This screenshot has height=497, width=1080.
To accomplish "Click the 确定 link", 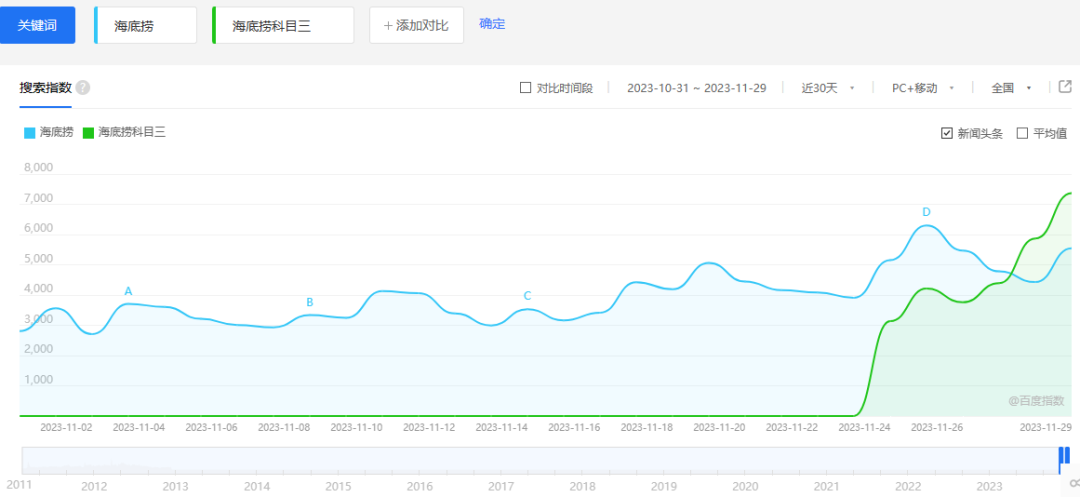I will click(492, 24).
